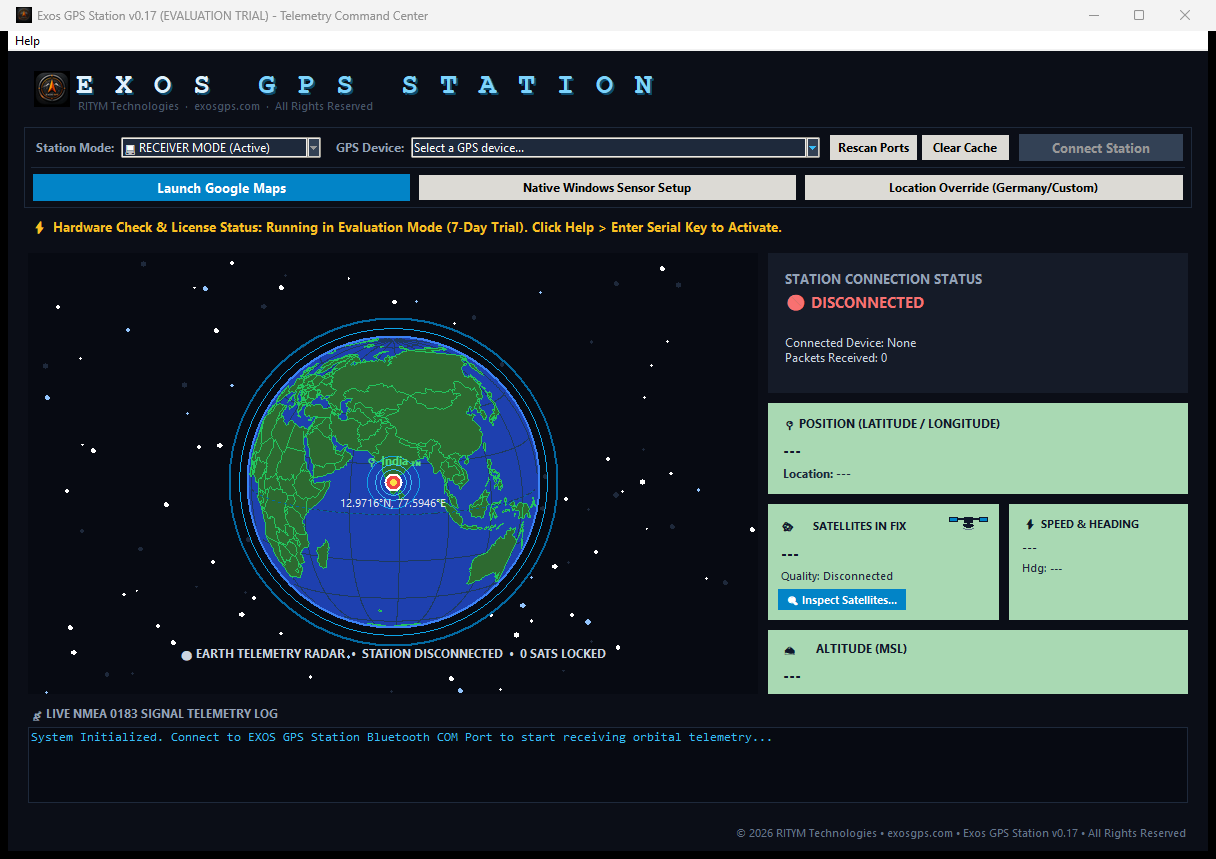
Task: Click the satellite icon beside the Live NMEA log title
Action: pyautogui.click(x=37, y=715)
